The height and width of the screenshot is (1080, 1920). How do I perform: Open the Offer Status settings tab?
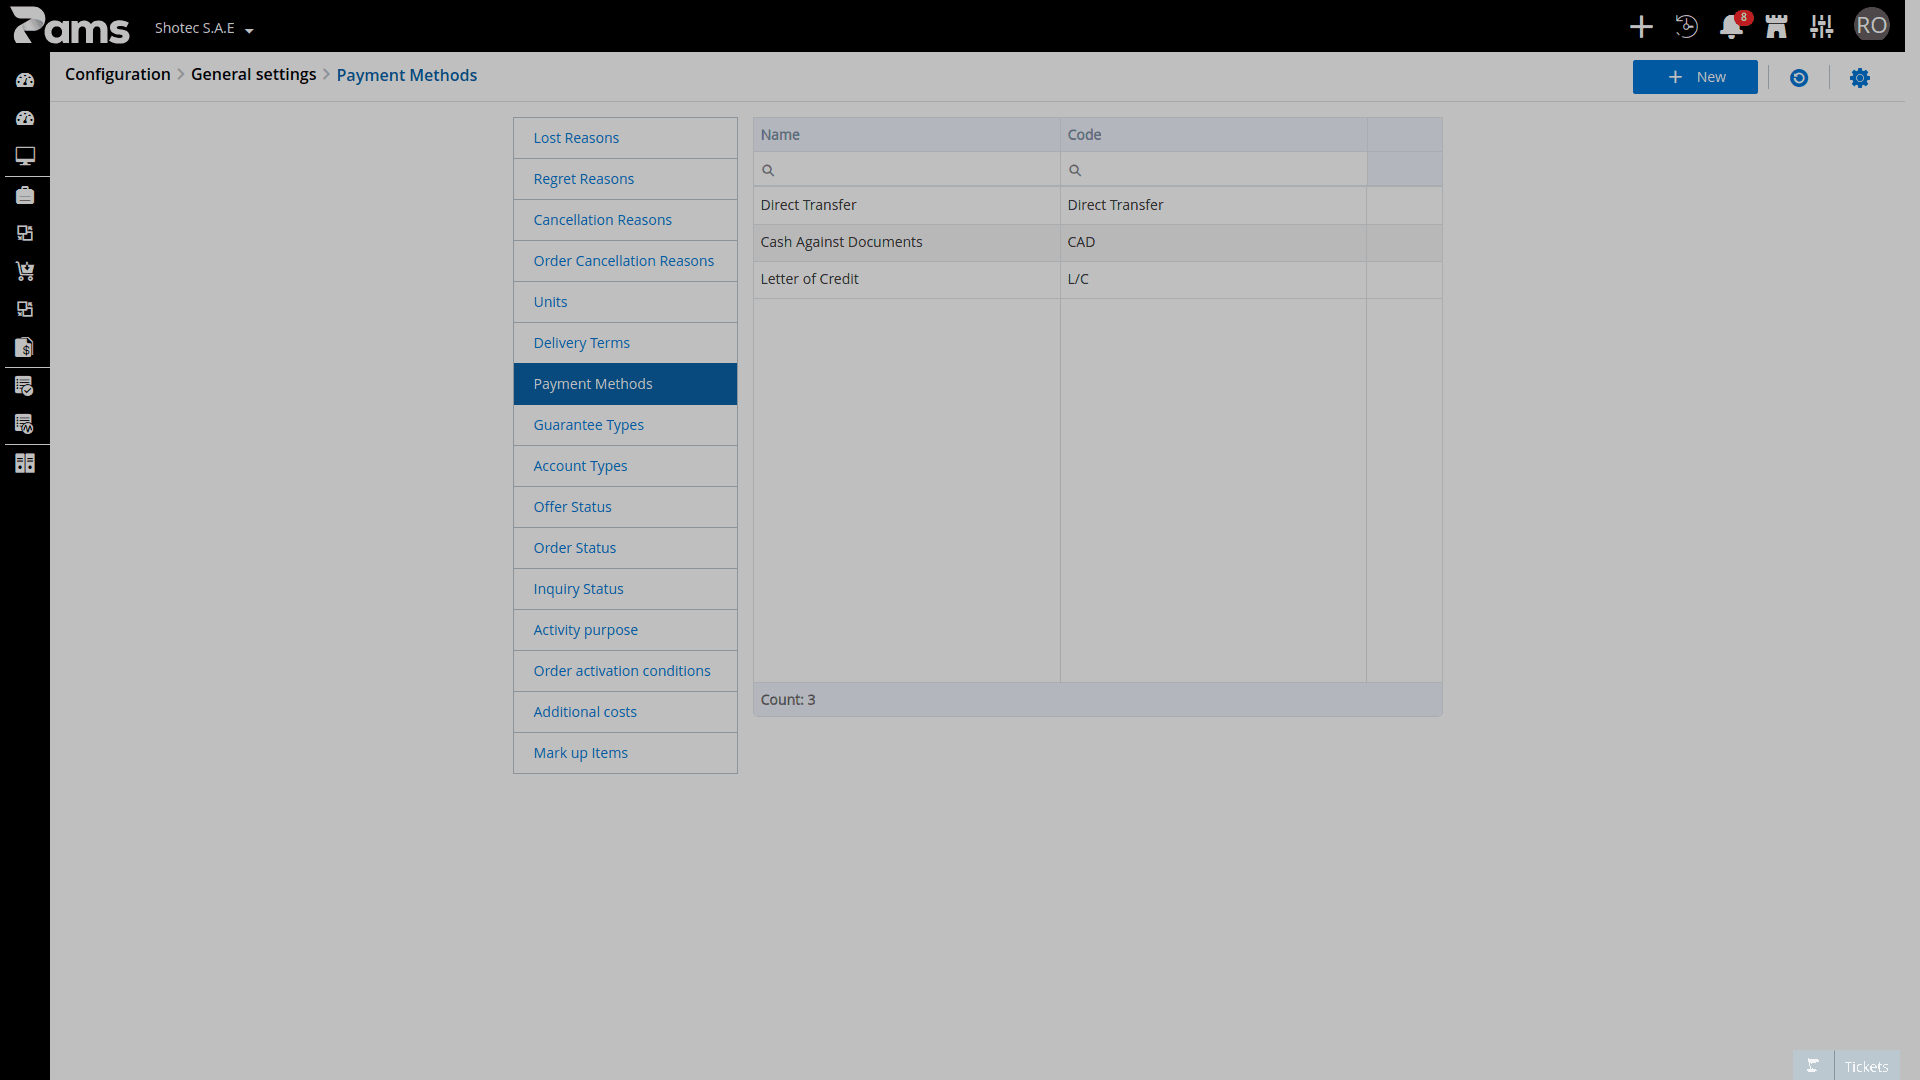coord(625,507)
